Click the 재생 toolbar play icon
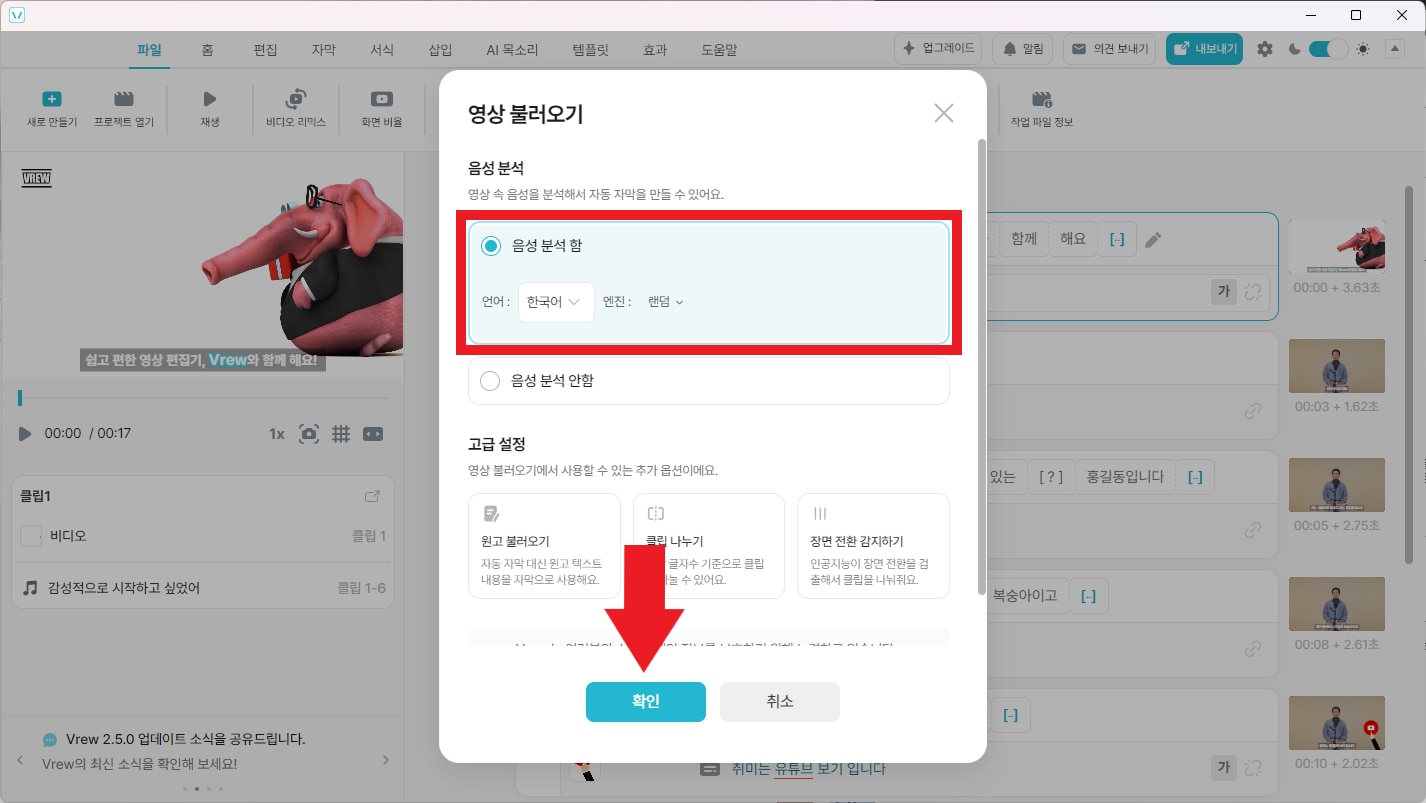The width and height of the screenshot is (1426, 803). coord(210,99)
